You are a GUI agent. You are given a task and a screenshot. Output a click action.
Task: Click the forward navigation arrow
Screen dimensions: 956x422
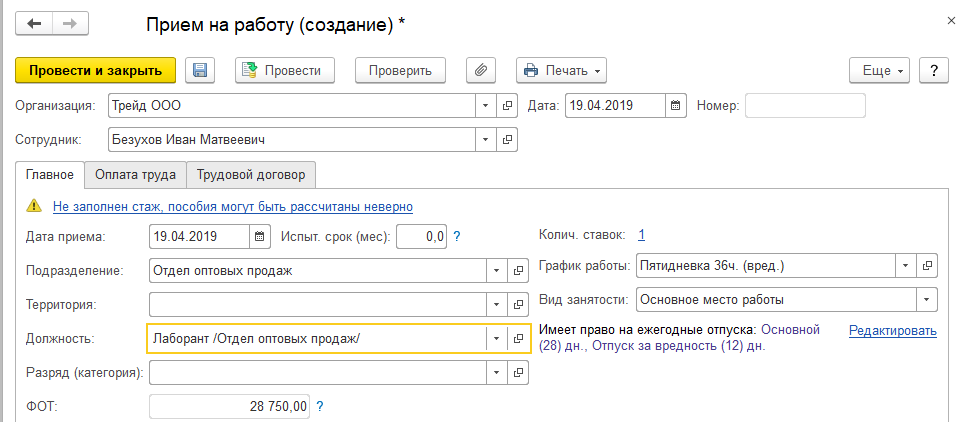coord(69,23)
